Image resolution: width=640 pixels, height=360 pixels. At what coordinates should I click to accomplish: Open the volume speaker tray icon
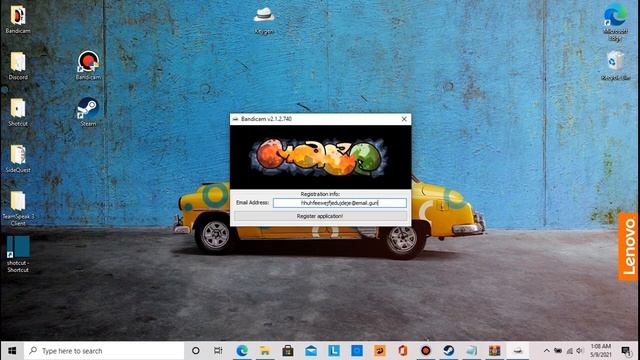(x=580, y=351)
